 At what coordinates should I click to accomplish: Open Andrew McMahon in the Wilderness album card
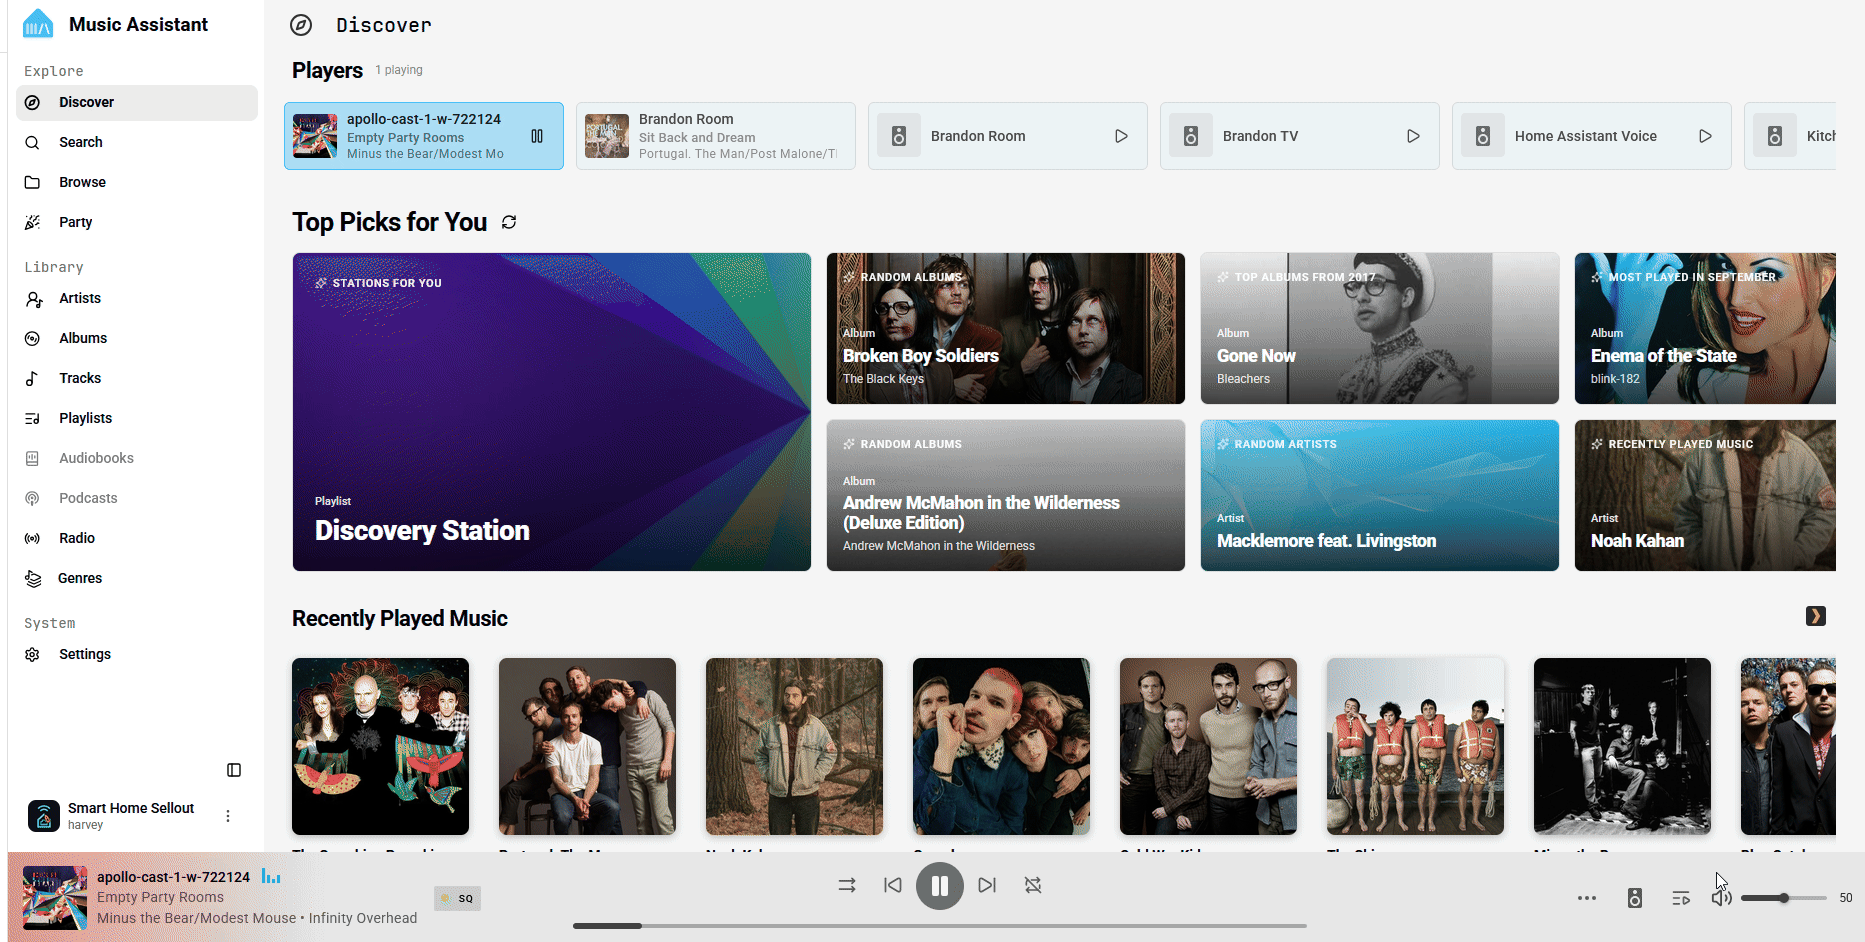click(1006, 495)
